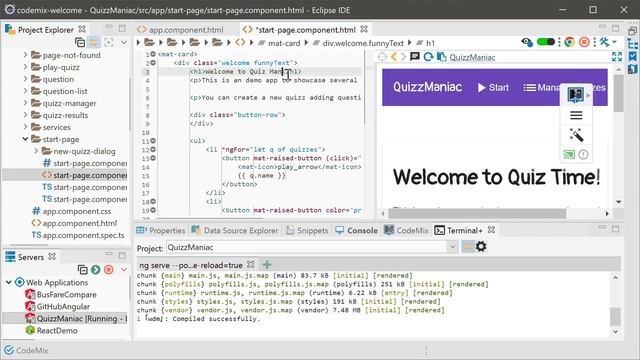Open the Data Source Explorer tab
640x360 pixels.
[235, 231]
